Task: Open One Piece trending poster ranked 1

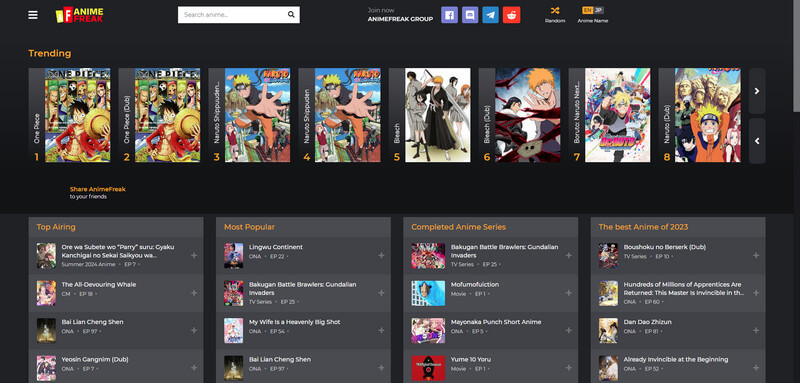Action: 78,115
